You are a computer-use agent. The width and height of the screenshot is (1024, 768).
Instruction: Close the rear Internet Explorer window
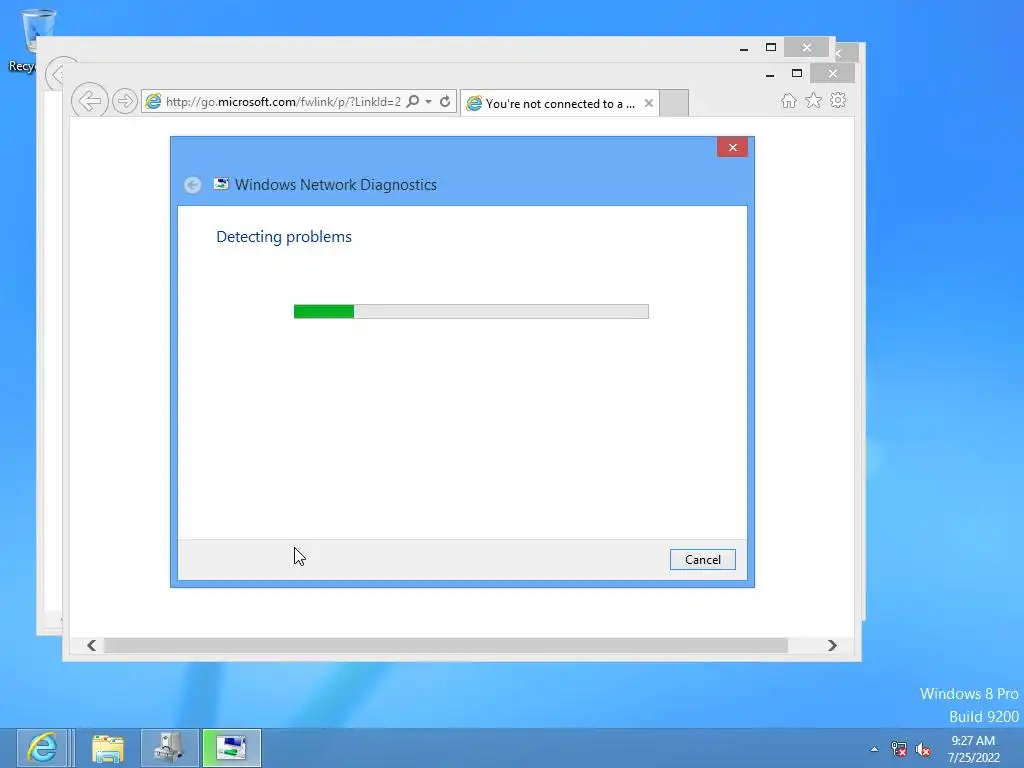(x=807, y=47)
